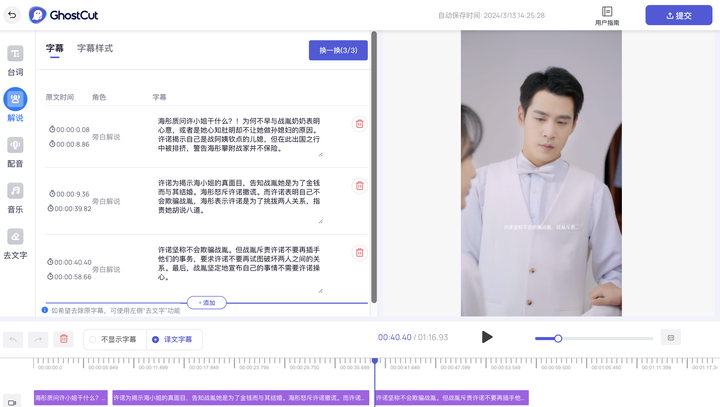Click the timeline zoom slider handle
Image resolution: width=720 pixels, height=407 pixels.
[x=558, y=339]
